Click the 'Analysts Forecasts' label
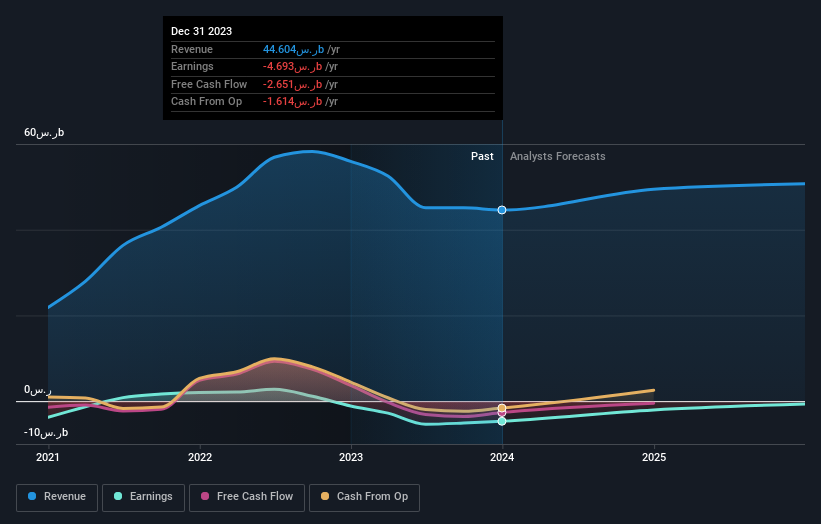 [x=558, y=157]
